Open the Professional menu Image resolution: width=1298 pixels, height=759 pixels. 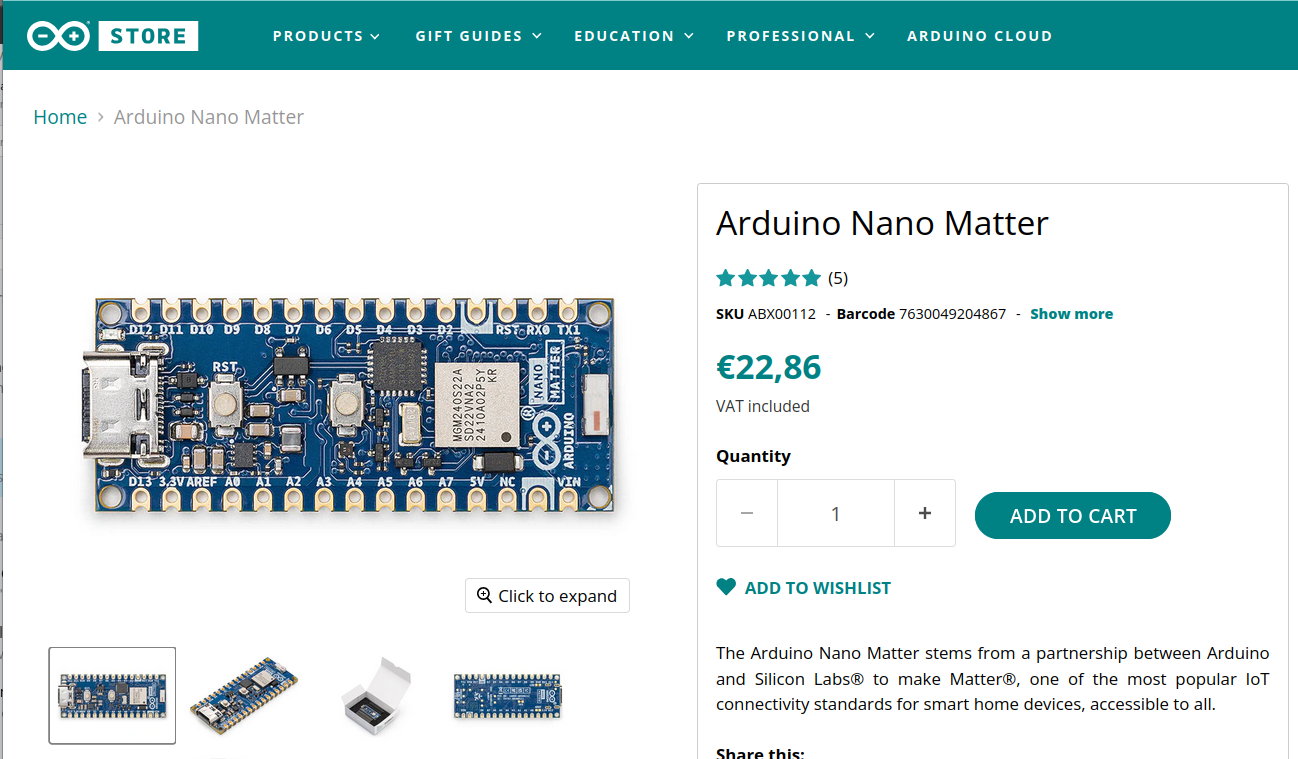point(801,36)
